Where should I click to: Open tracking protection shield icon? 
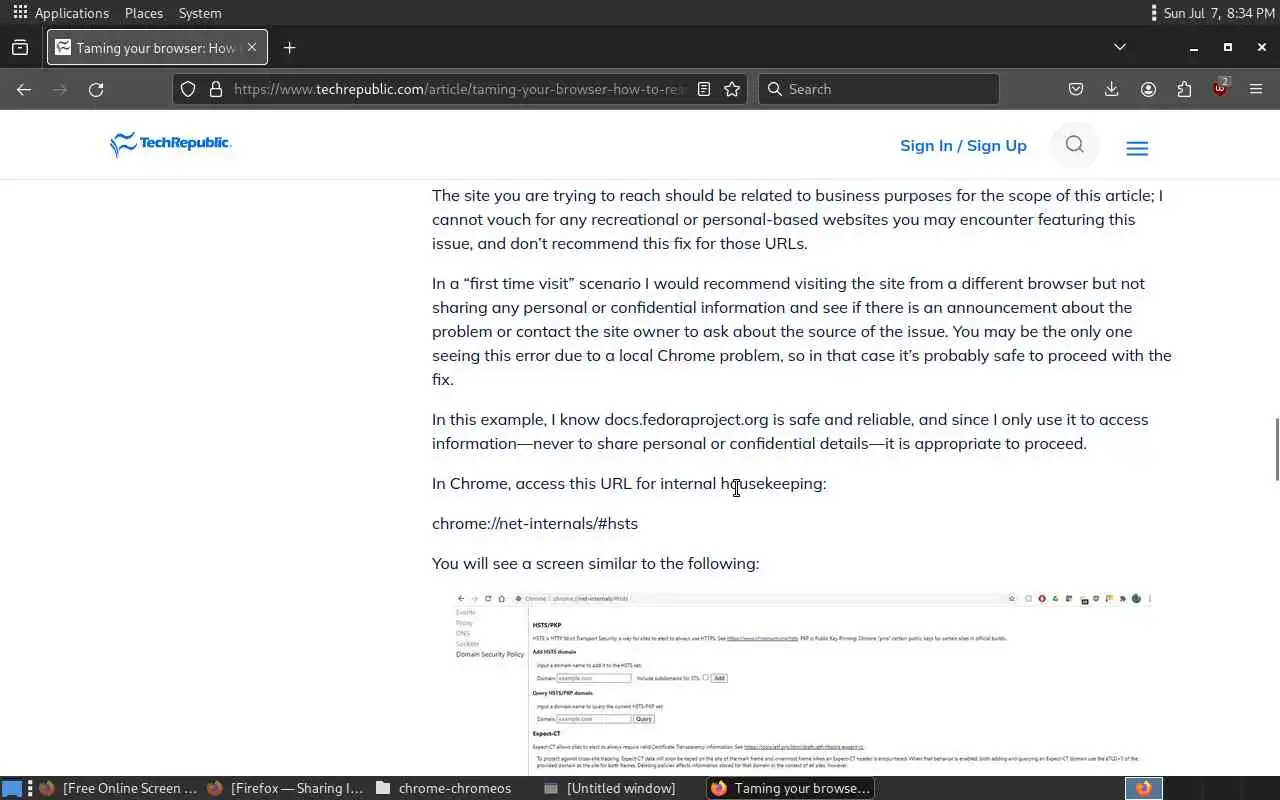[x=188, y=89]
